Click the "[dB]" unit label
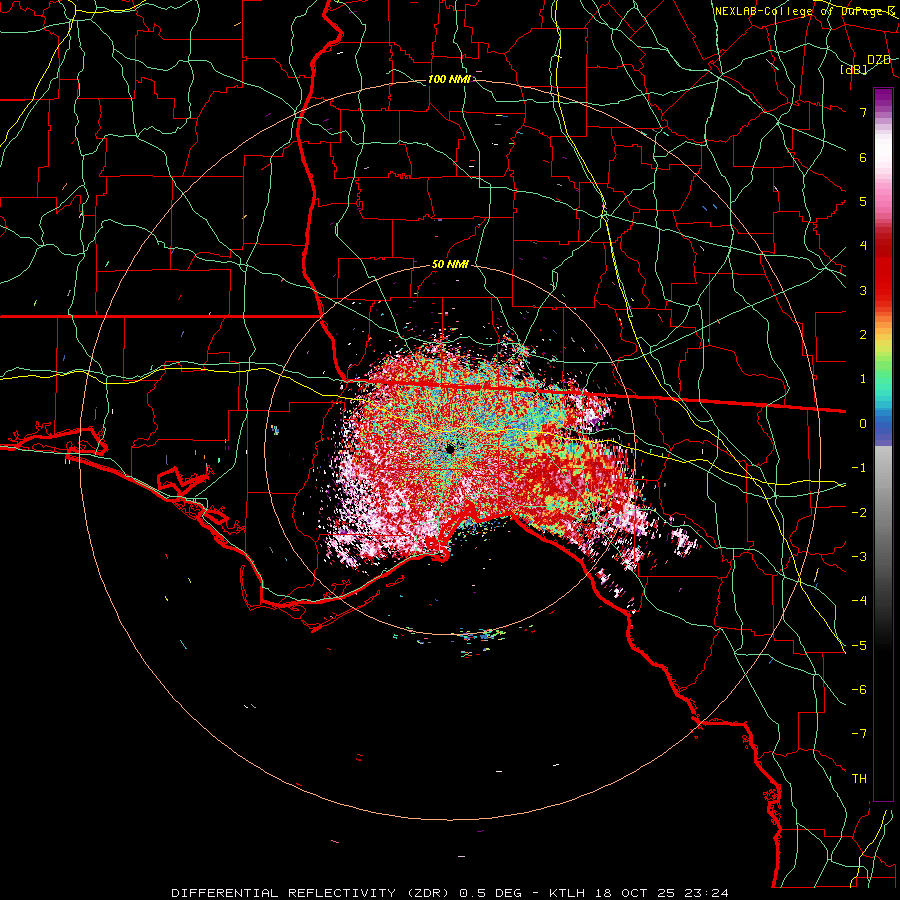Viewport: 900px width, 900px height. tap(854, 69)
